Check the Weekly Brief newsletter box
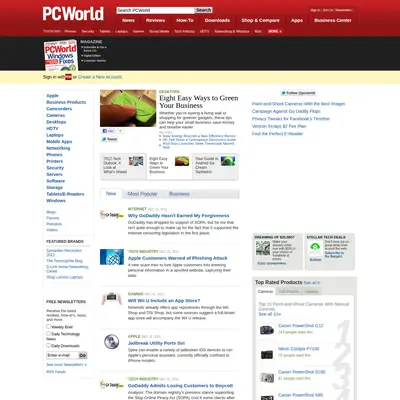The image size is (400, 400). click(49, 326)
